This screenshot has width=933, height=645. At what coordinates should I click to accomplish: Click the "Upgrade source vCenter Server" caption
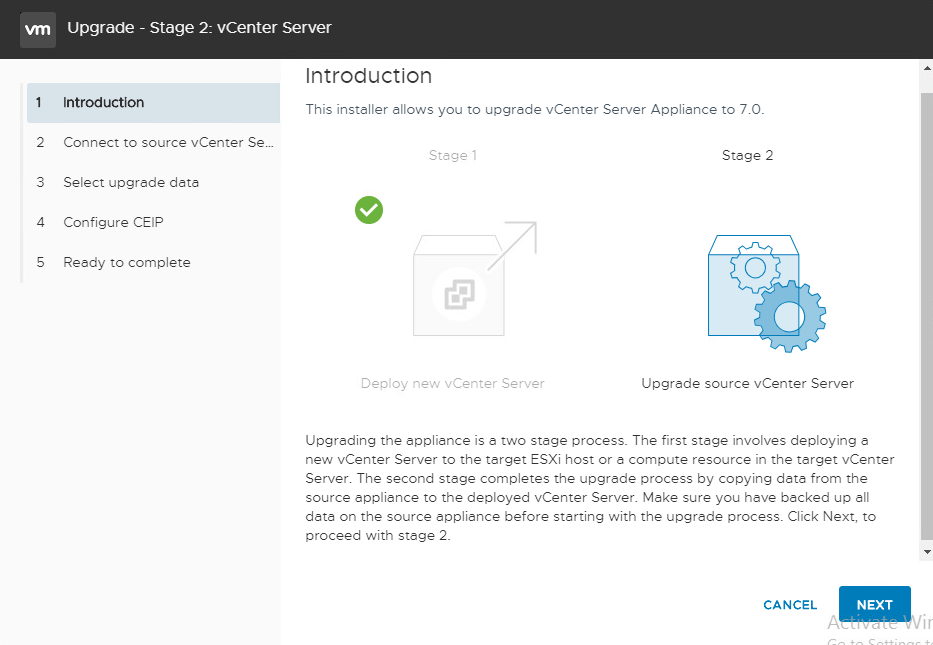[x=747, y=383]
